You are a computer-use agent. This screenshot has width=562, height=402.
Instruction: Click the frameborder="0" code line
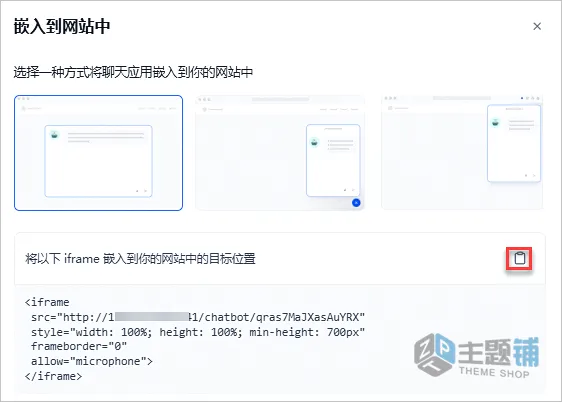click(79, 346)
